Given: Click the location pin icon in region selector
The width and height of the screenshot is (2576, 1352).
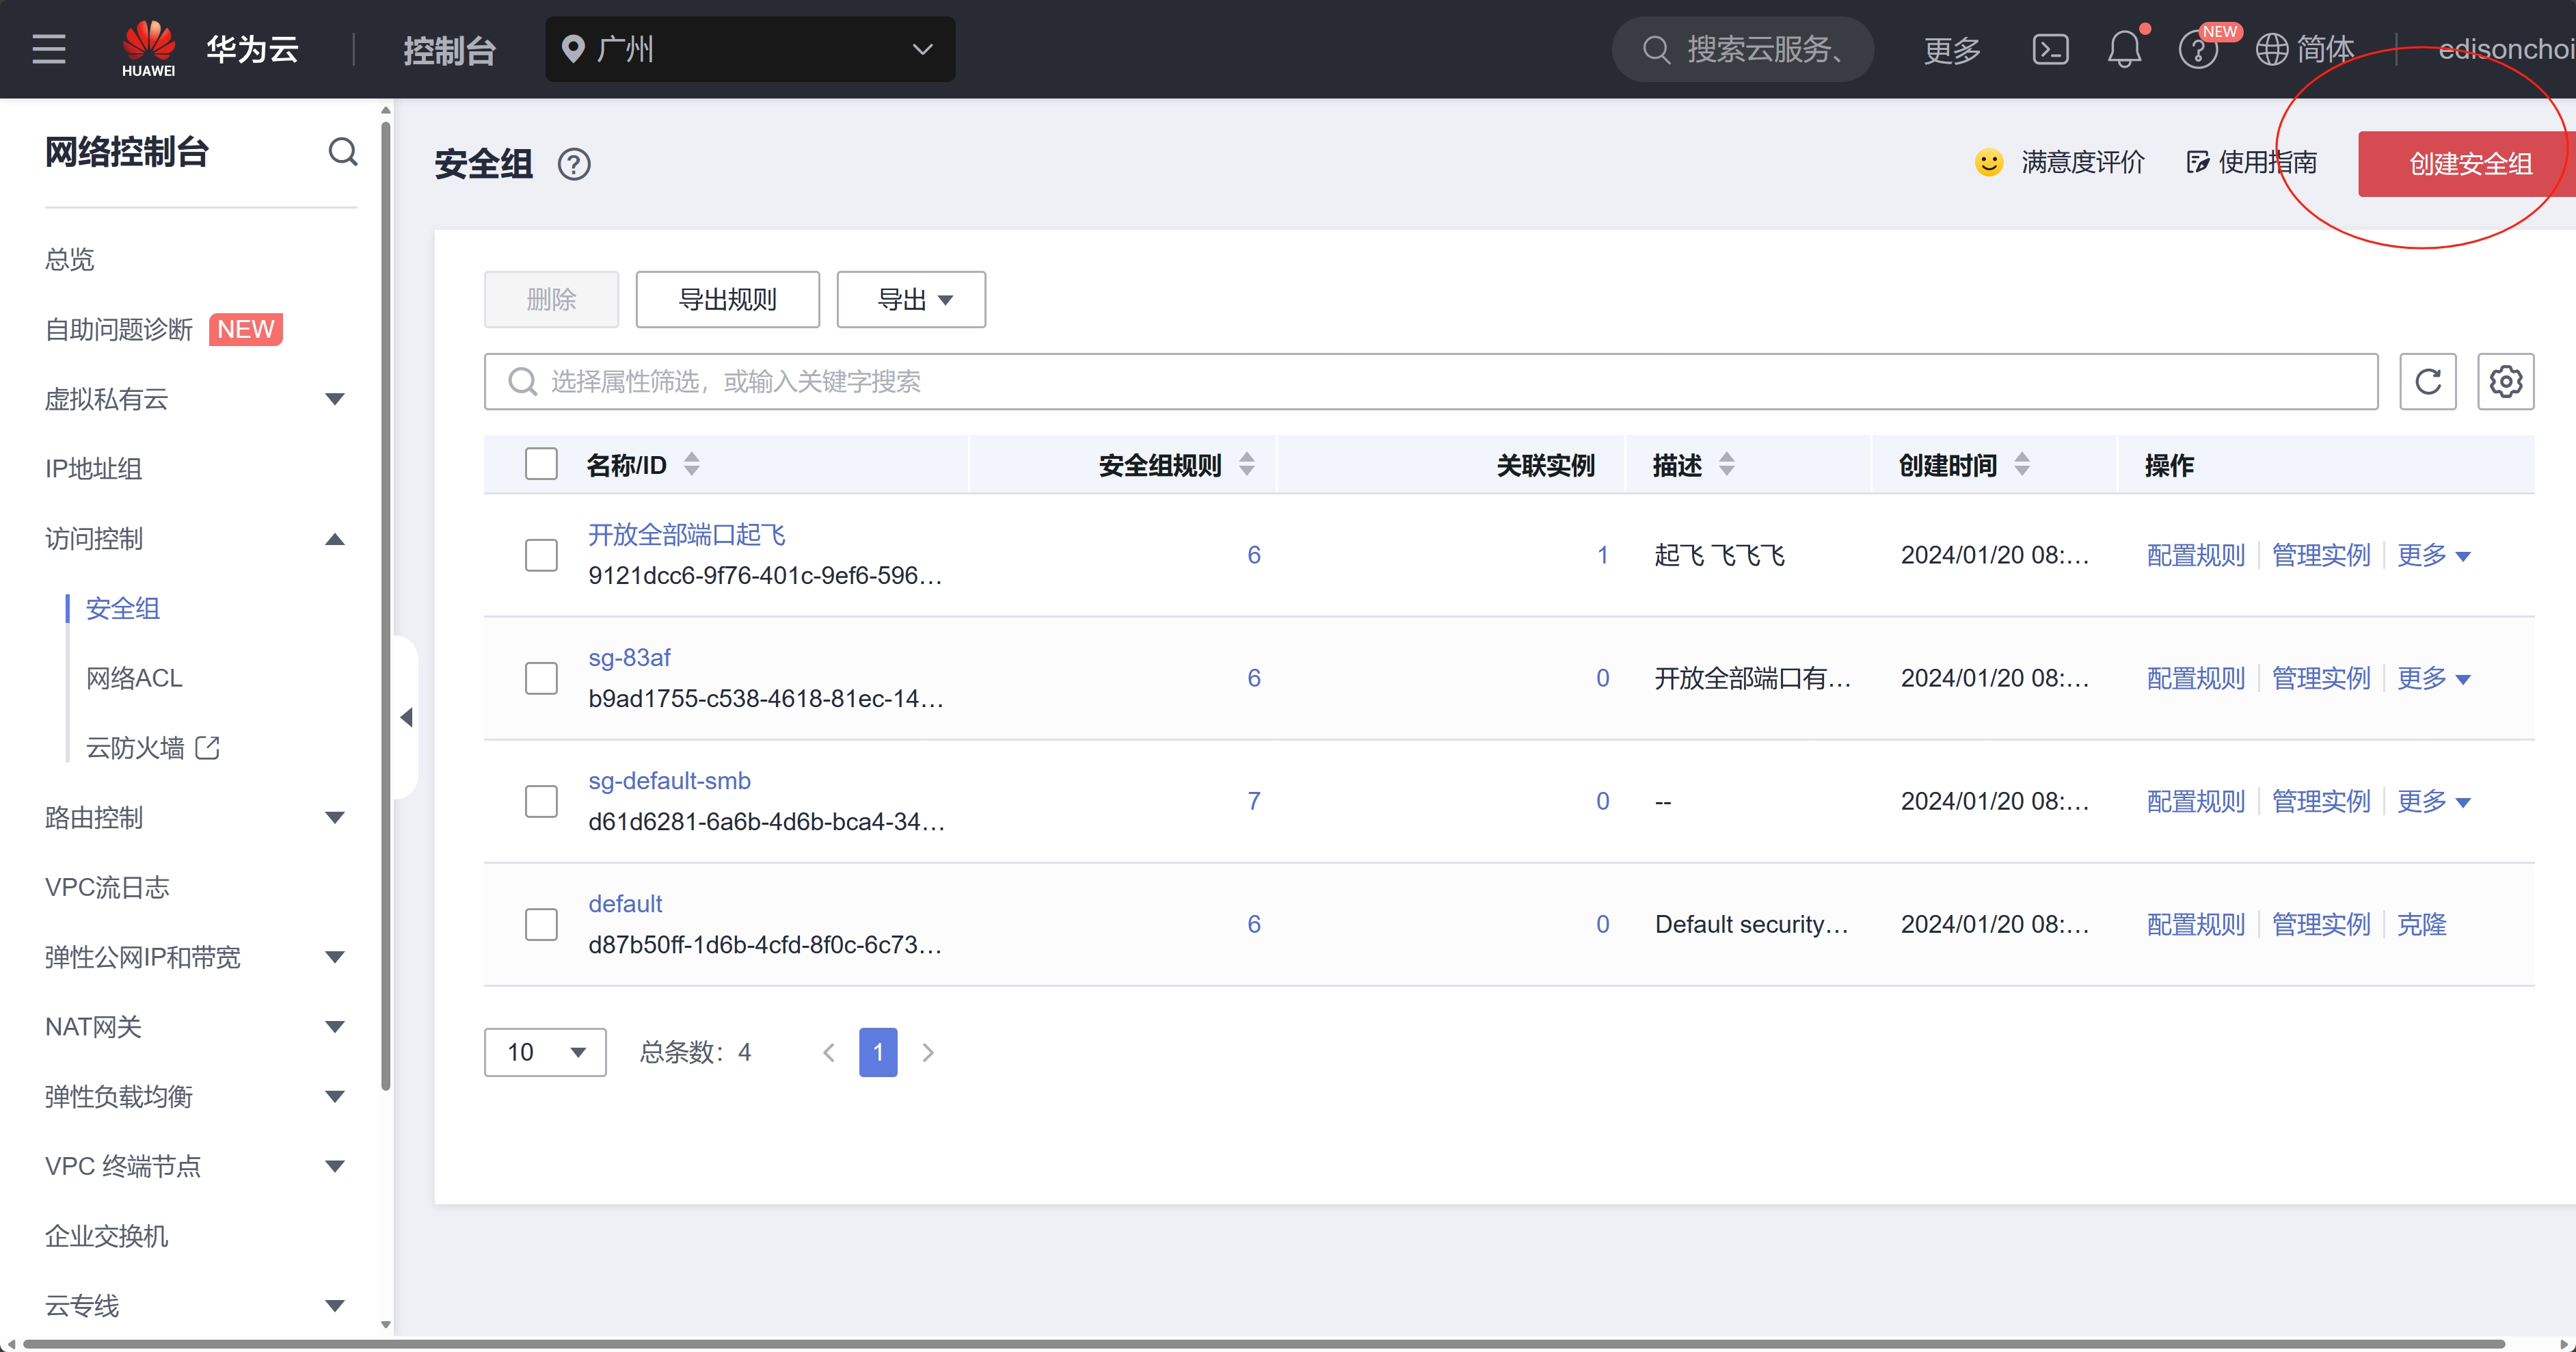Looking at the screenshot, I should click(573, 49).
